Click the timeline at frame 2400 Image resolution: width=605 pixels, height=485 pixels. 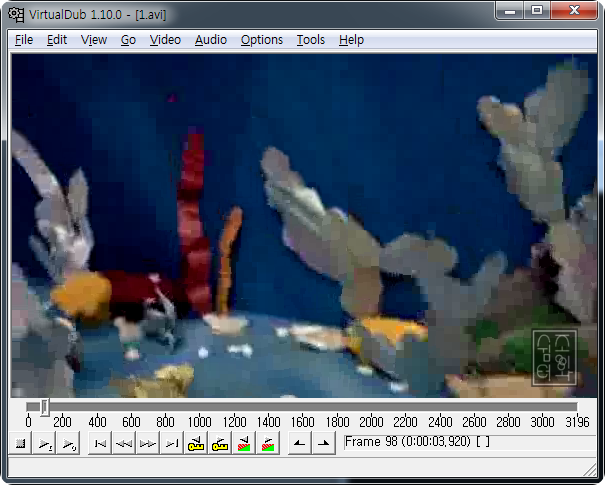click(440, 407)
